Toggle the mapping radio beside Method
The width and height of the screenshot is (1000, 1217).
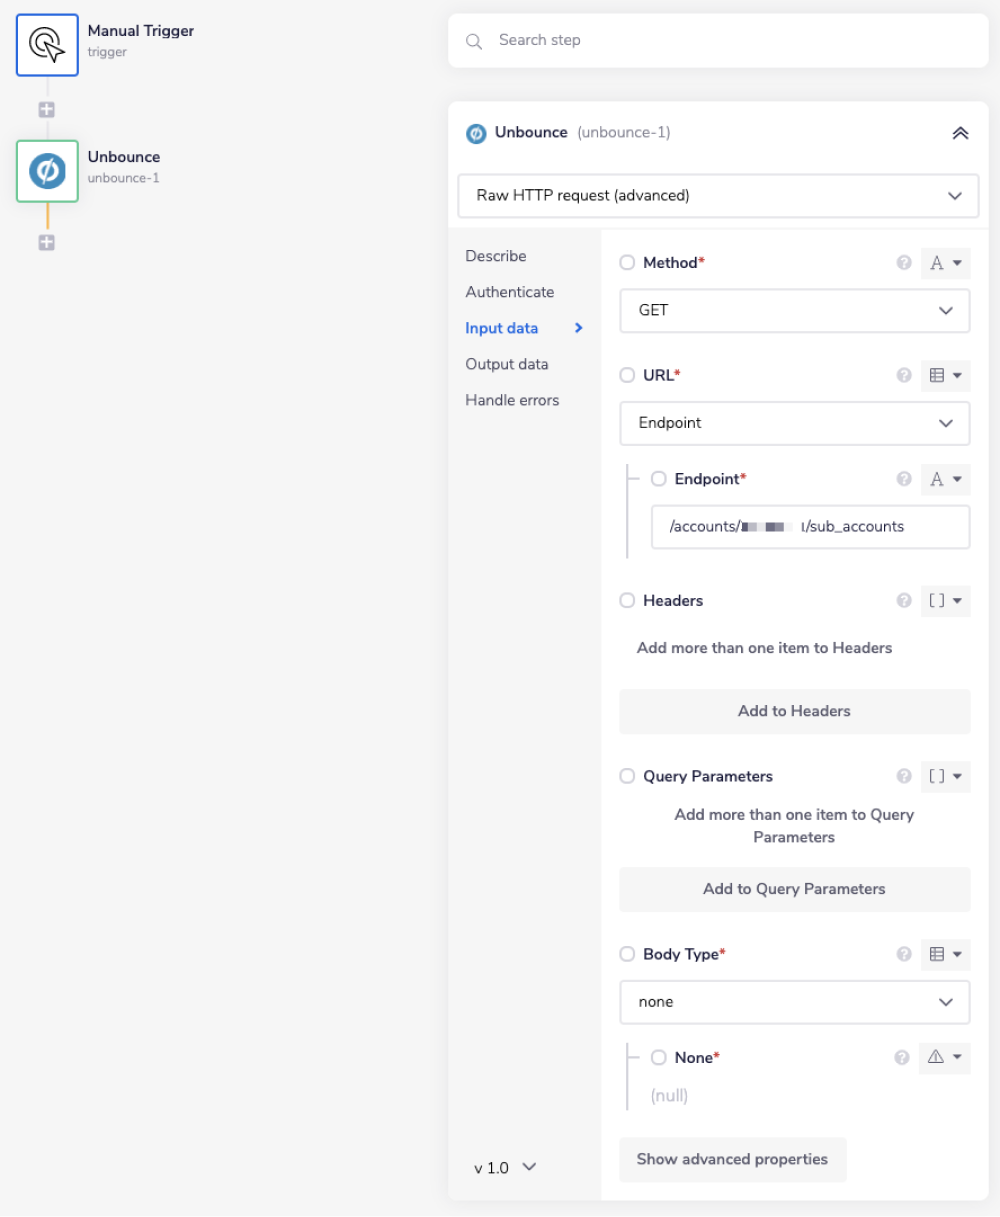(627, 263)
